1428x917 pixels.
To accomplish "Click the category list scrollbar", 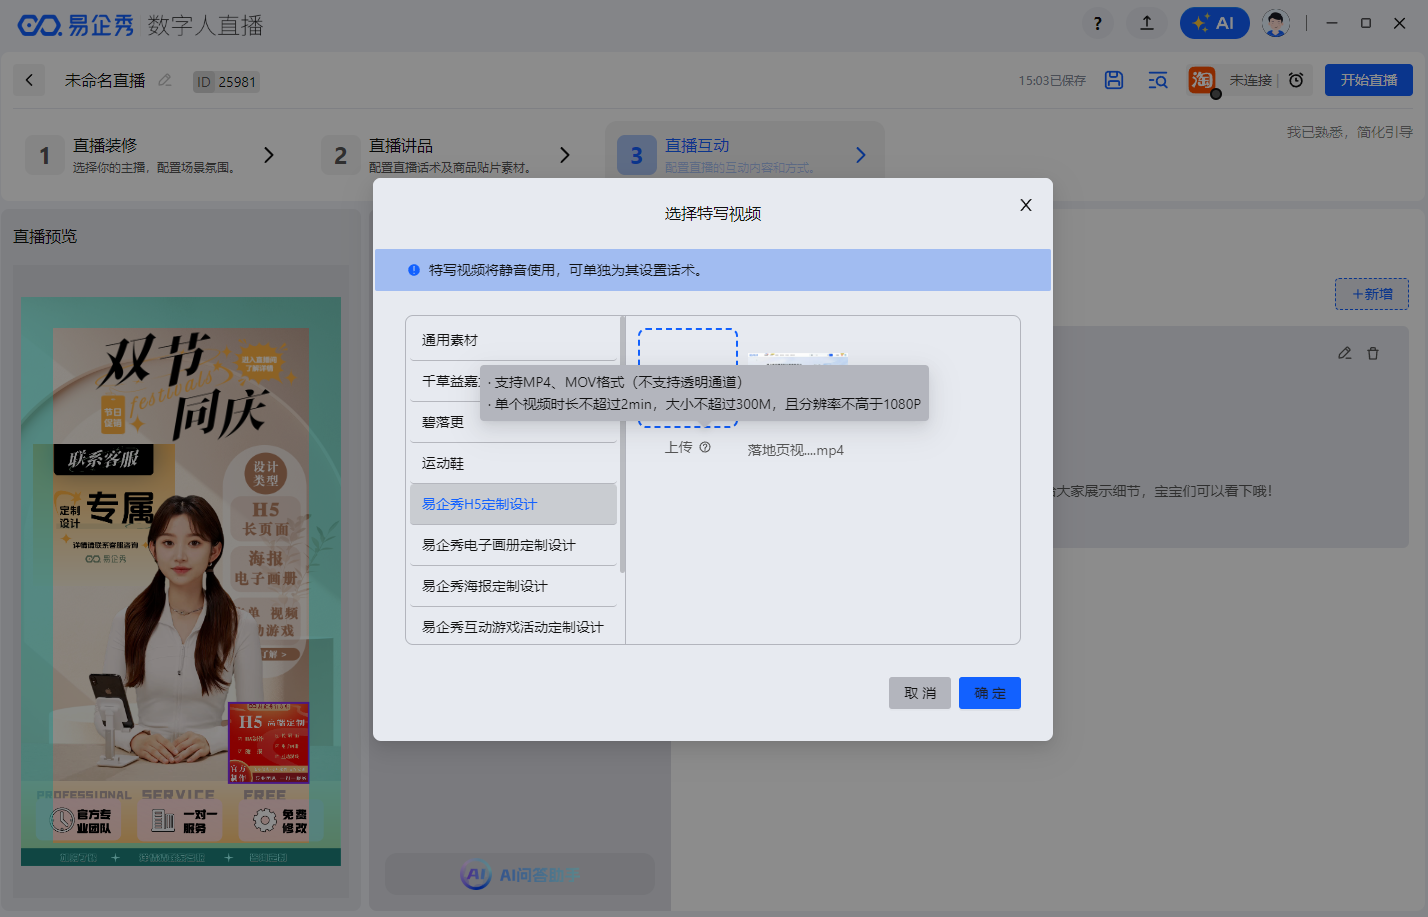I will (623, 445).
